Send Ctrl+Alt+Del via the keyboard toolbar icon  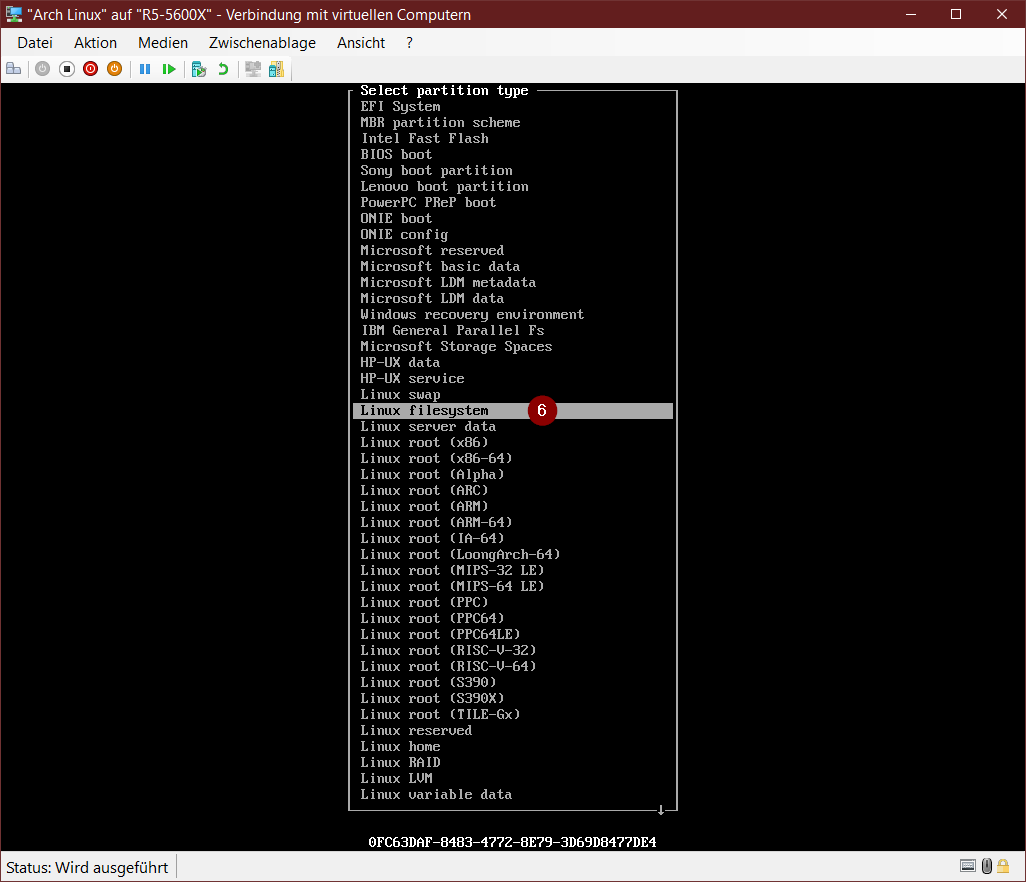[x=14, y=69]
